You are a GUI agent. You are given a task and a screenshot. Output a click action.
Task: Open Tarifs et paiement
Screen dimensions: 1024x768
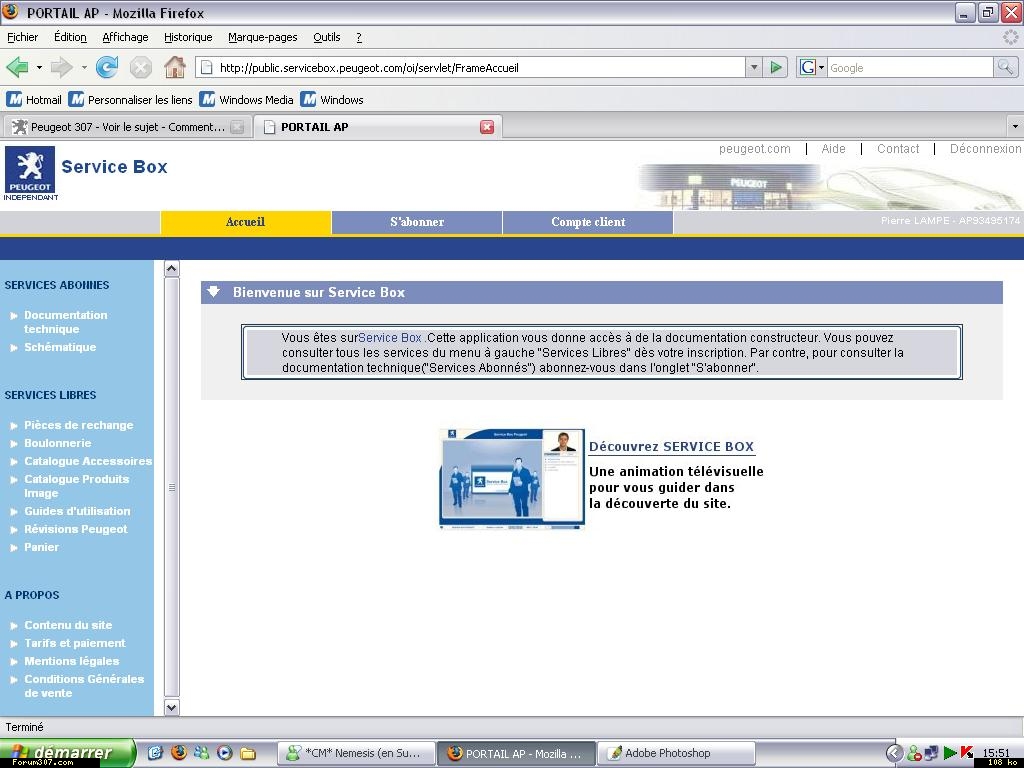pos(74,643)
